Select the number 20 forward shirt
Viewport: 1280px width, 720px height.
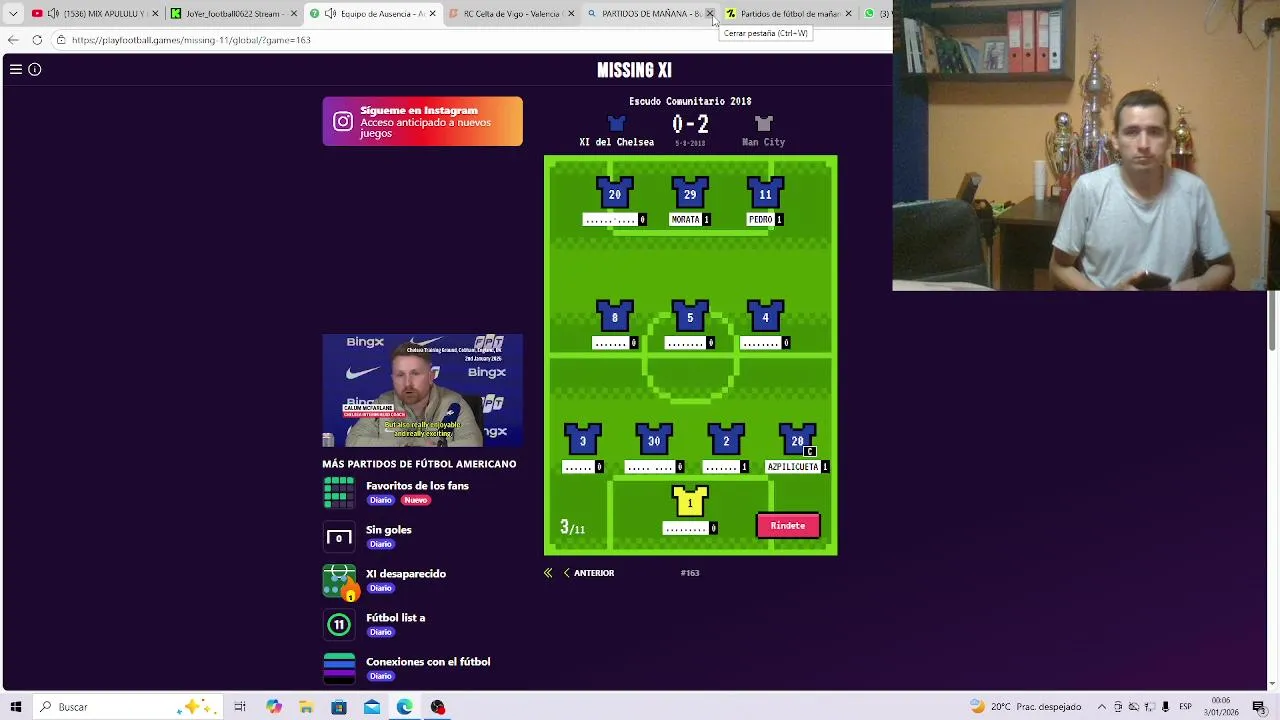click(614, 194)
